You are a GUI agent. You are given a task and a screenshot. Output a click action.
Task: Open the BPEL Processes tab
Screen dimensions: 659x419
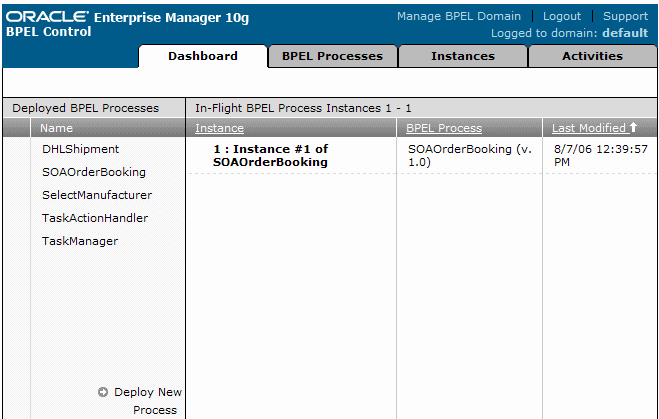click(332, 56)
